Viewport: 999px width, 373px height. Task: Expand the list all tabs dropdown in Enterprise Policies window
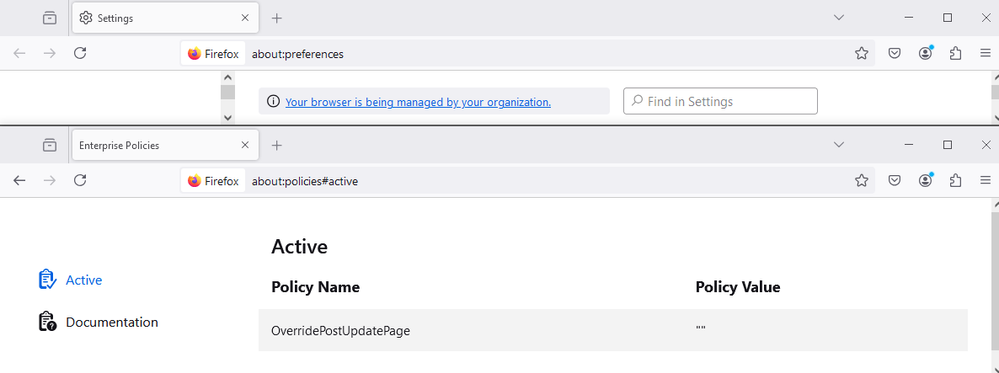click(839, 145)
